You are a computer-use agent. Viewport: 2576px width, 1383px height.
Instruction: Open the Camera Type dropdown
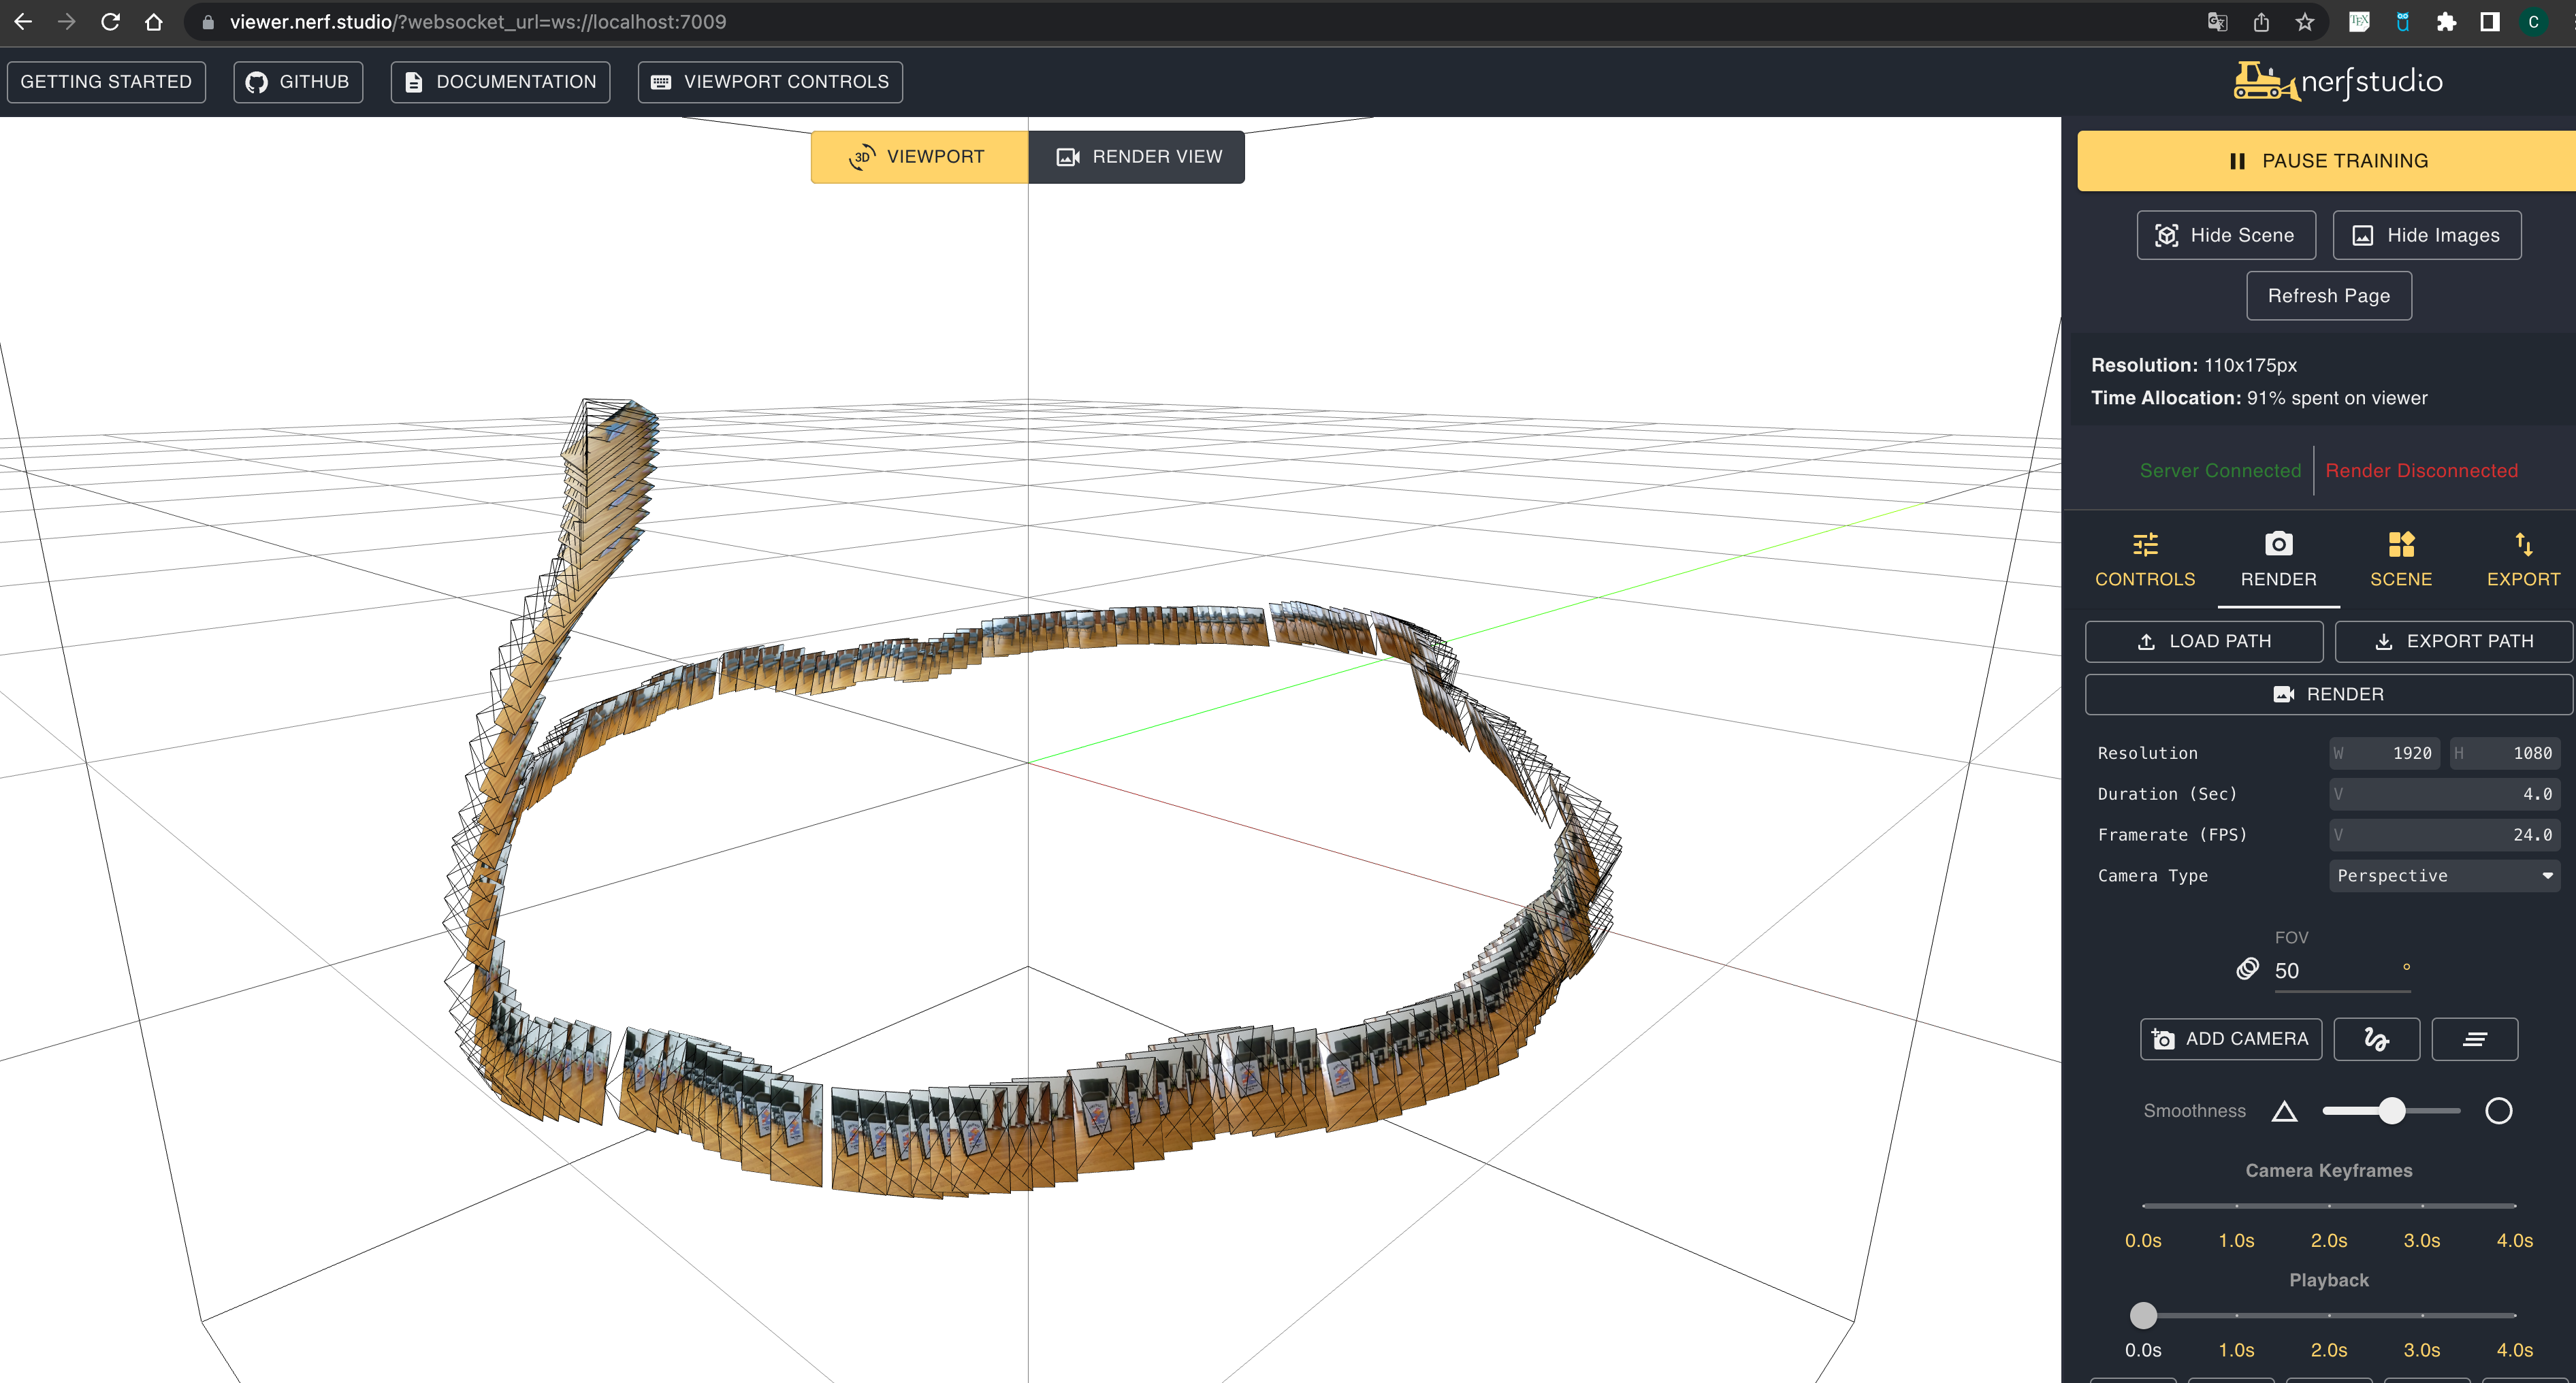pyautogui.click(x=2444, y=875)
